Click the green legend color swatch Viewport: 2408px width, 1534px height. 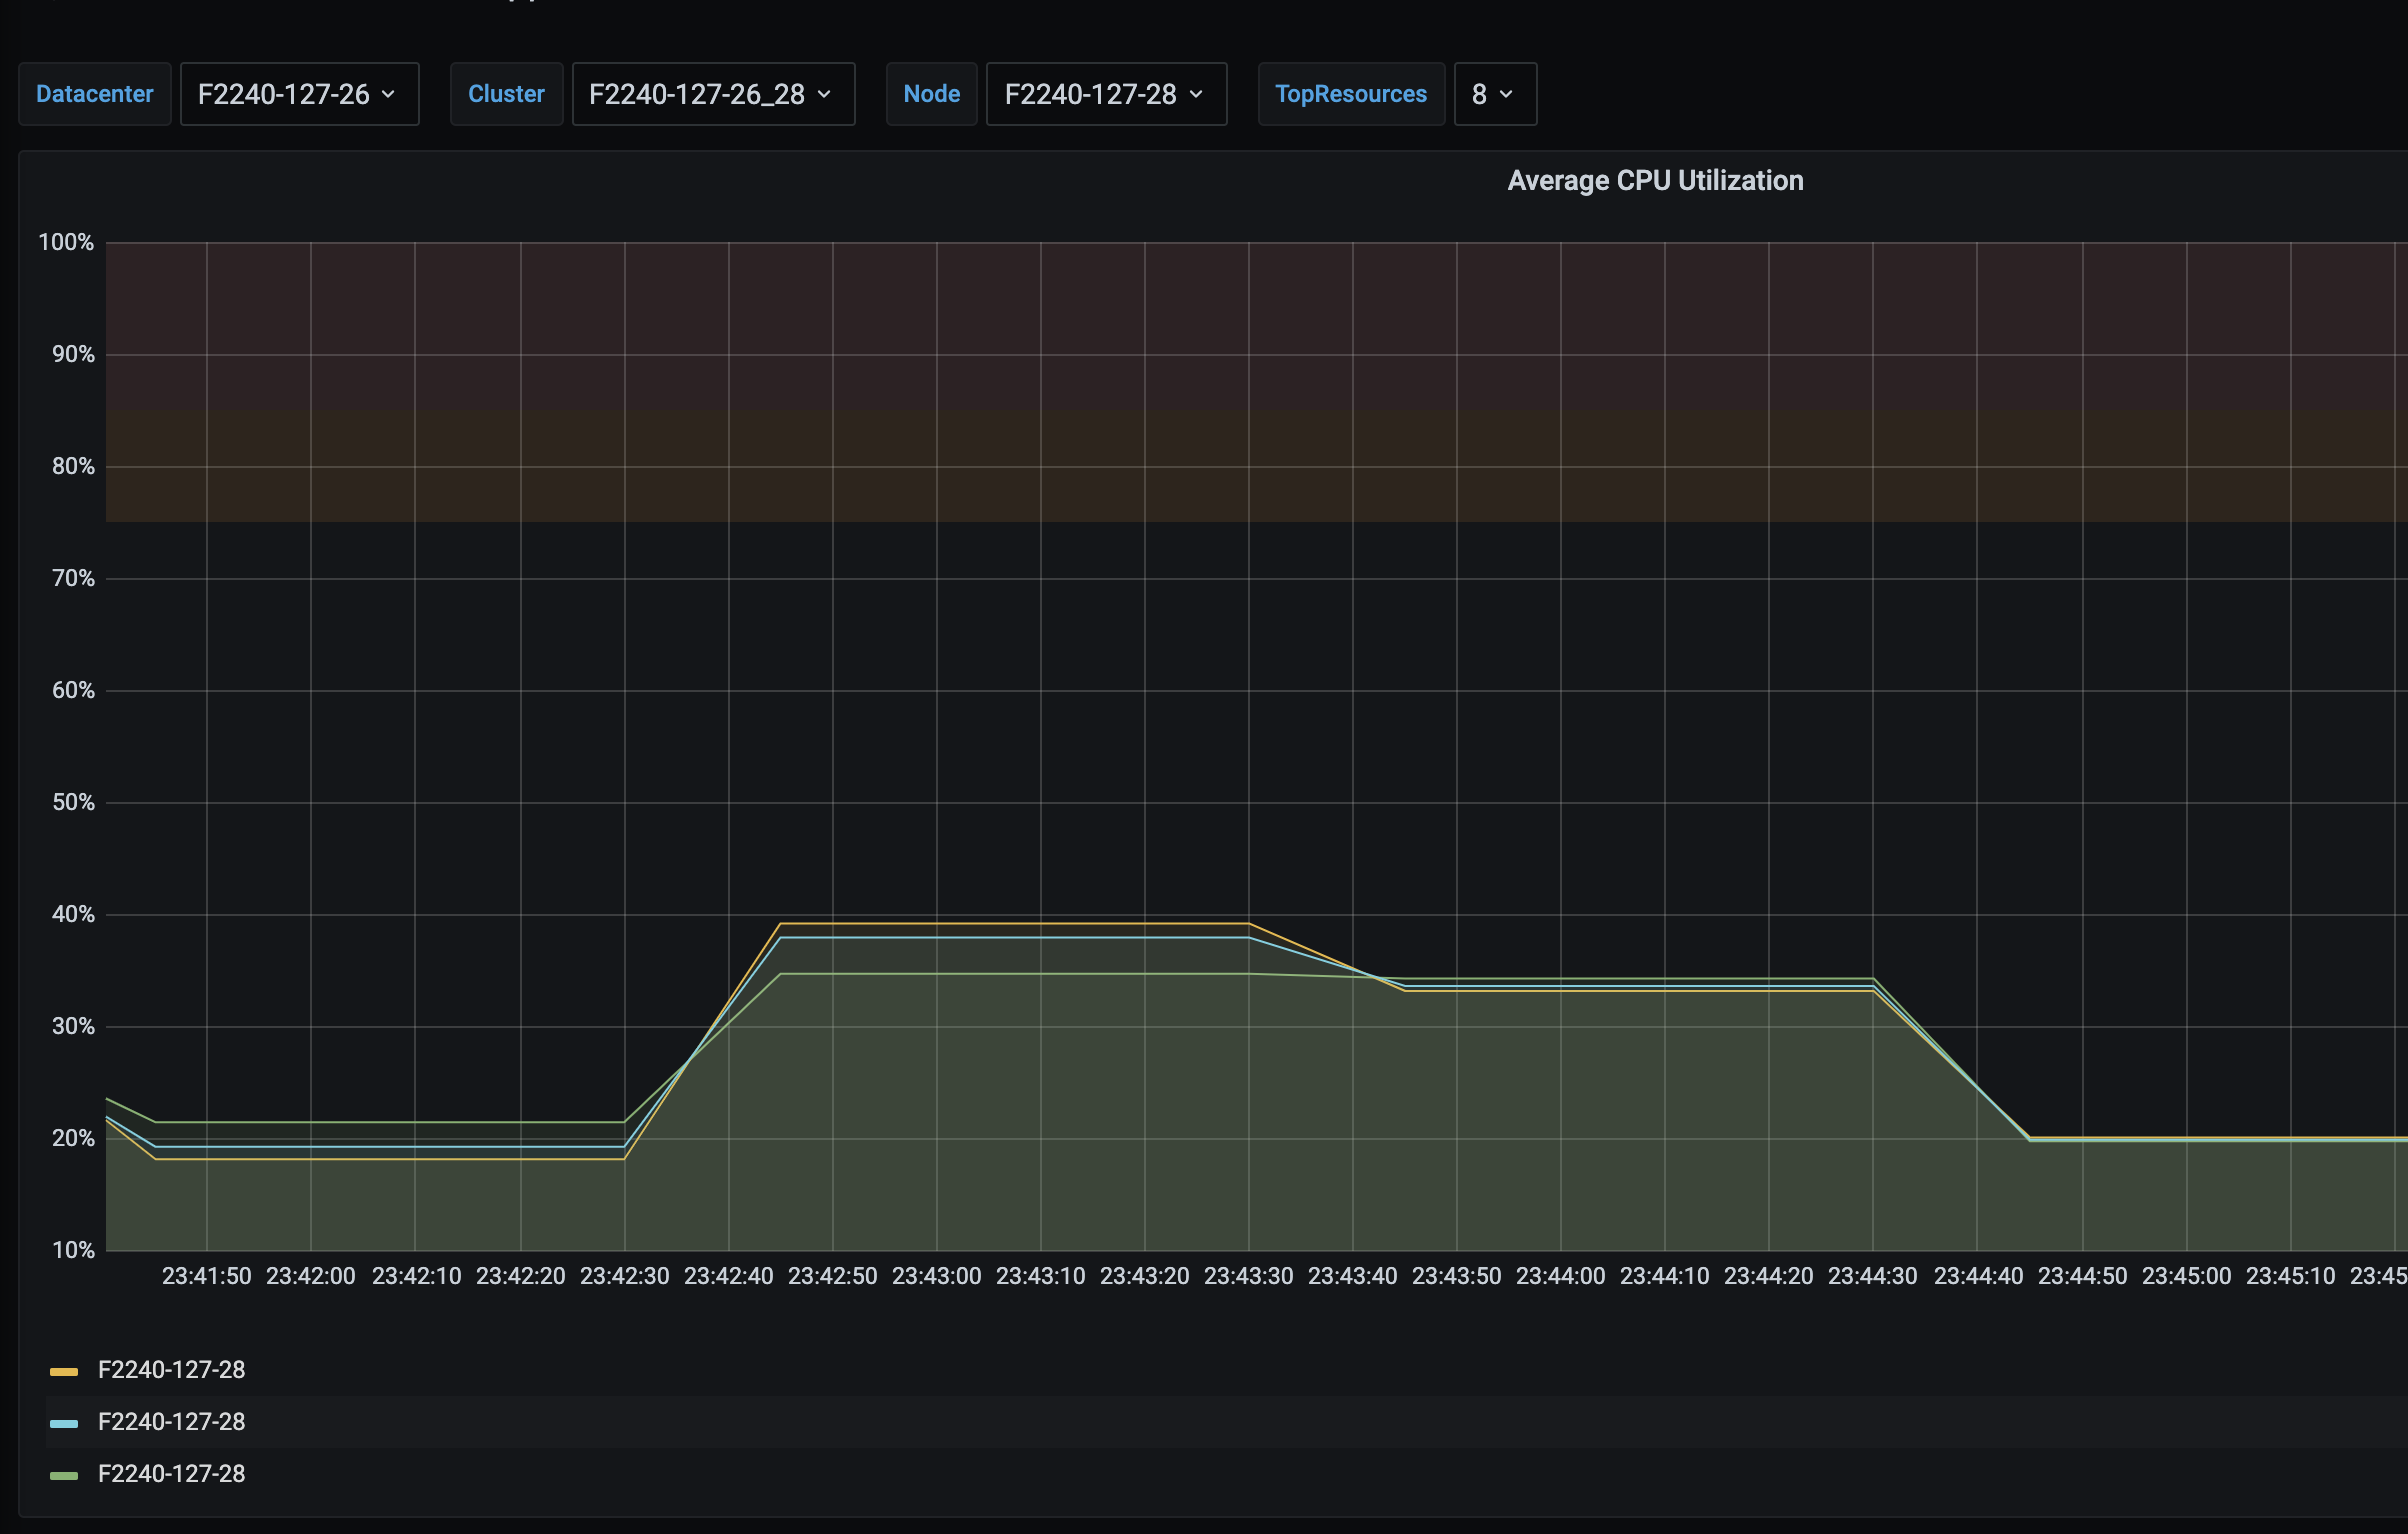(x=66, y=1474)
